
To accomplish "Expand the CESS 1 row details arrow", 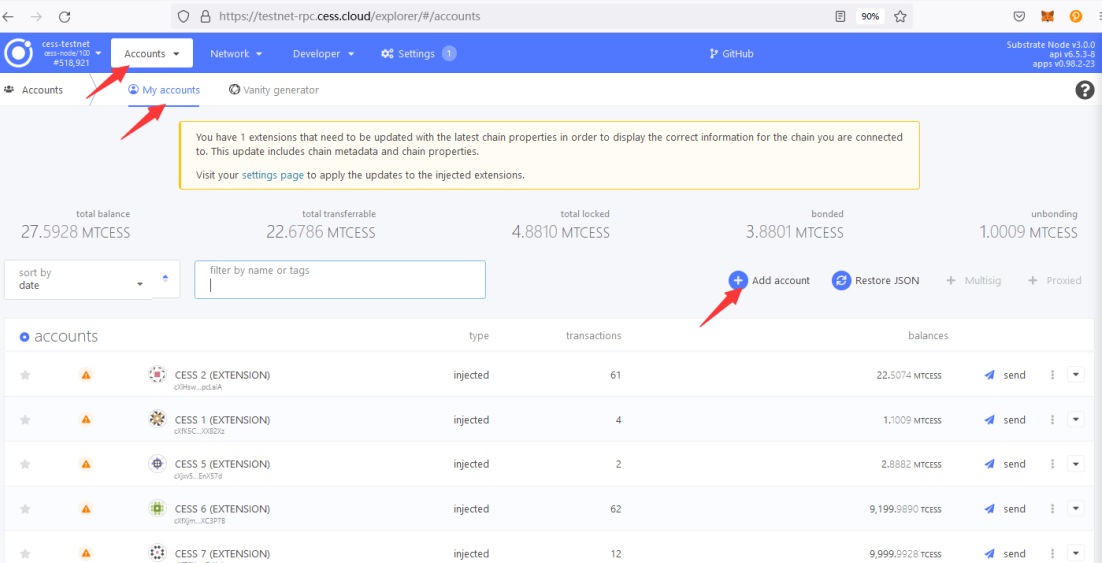I will (1076, 420).
